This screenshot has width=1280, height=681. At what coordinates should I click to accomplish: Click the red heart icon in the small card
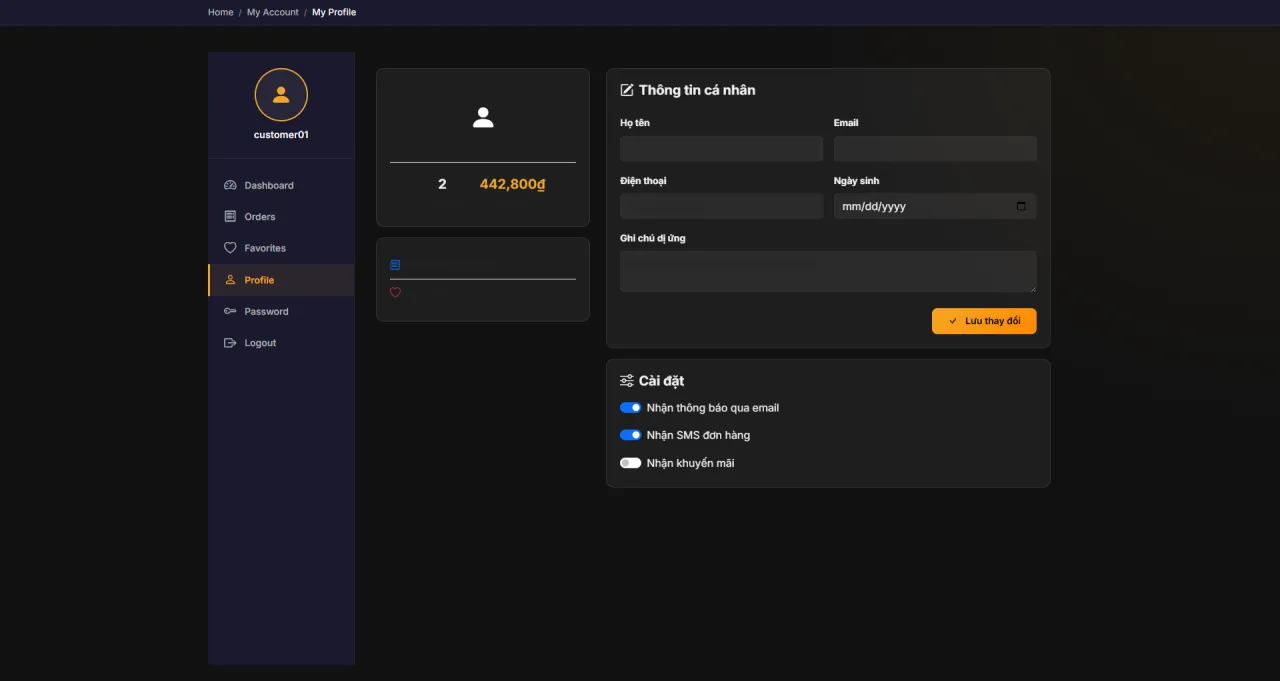[x=395, y=293]
